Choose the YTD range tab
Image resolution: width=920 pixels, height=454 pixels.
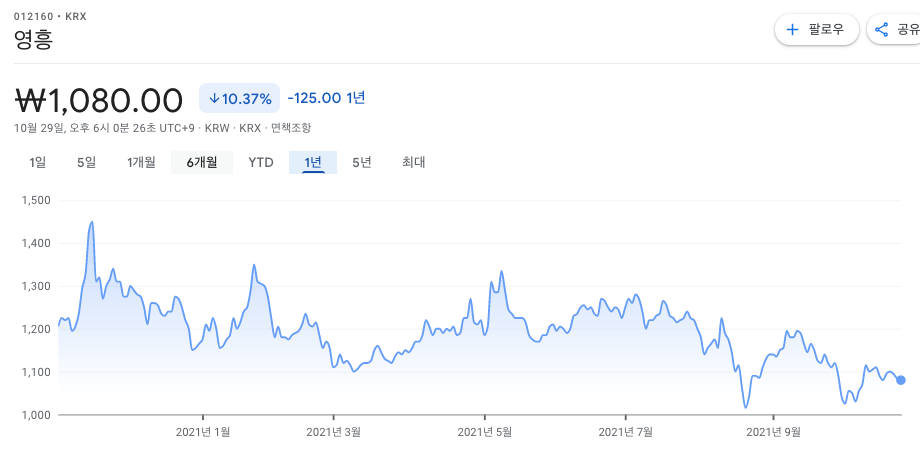[261, 162]
